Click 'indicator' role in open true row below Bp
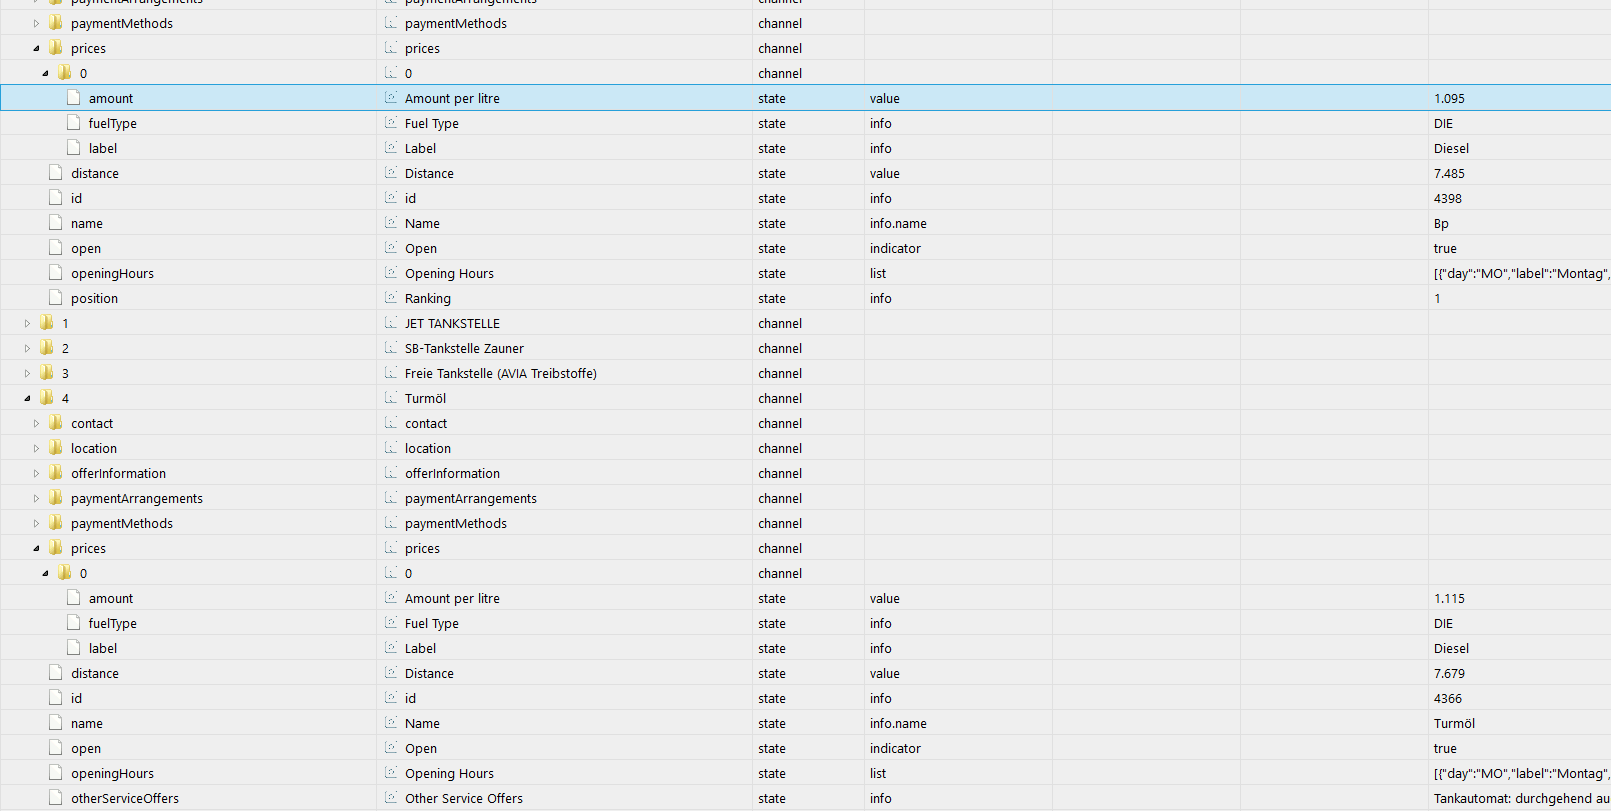 click(x=895, y=248)
